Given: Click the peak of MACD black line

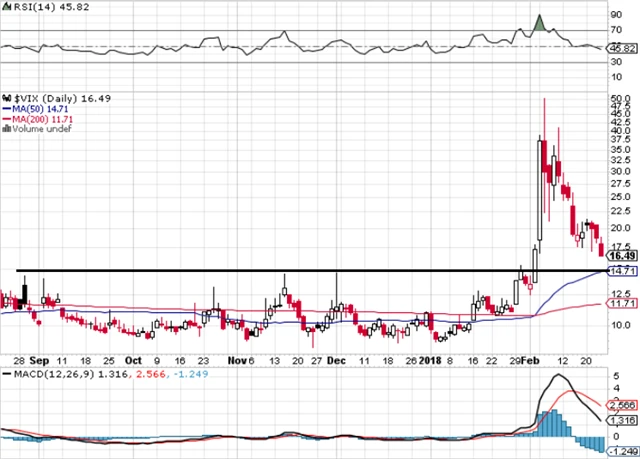Looking at the screenshot, I should (x=557, y=376).
